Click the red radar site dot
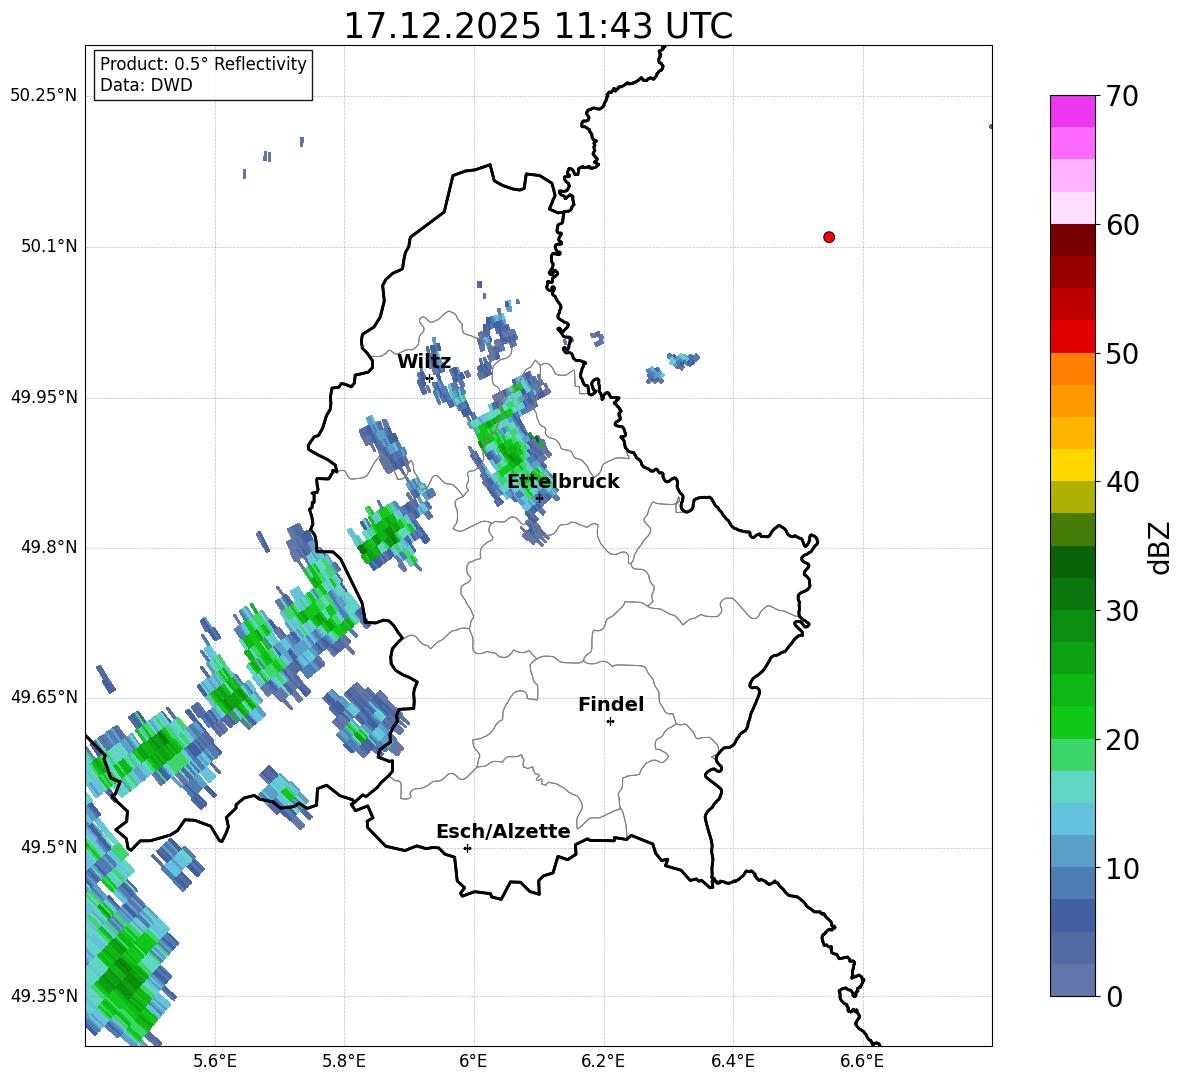 (x=829, y=237)
